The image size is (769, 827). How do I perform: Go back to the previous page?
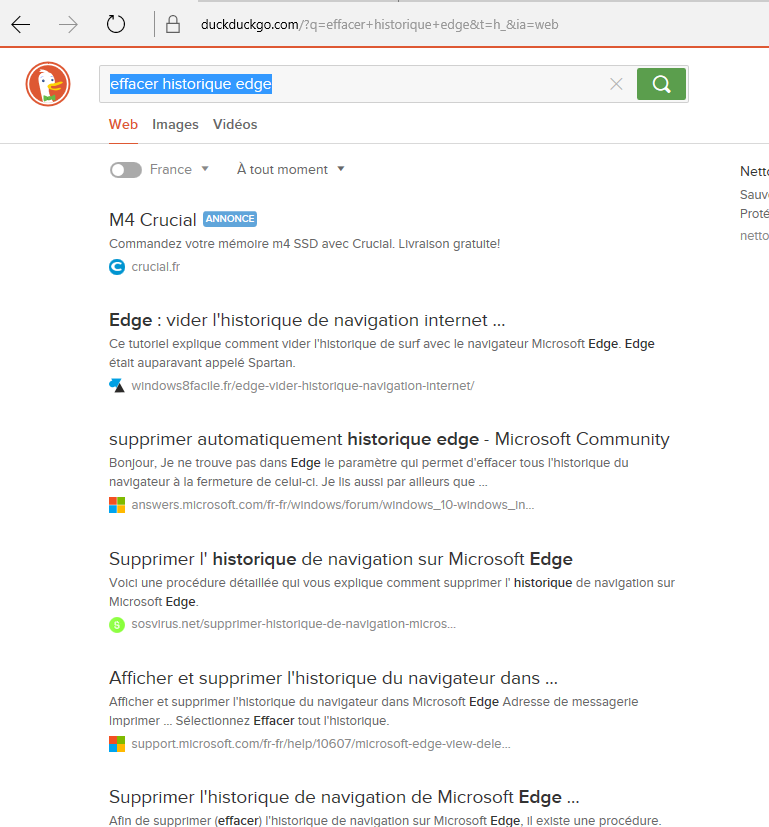click(x=21, y=25)
